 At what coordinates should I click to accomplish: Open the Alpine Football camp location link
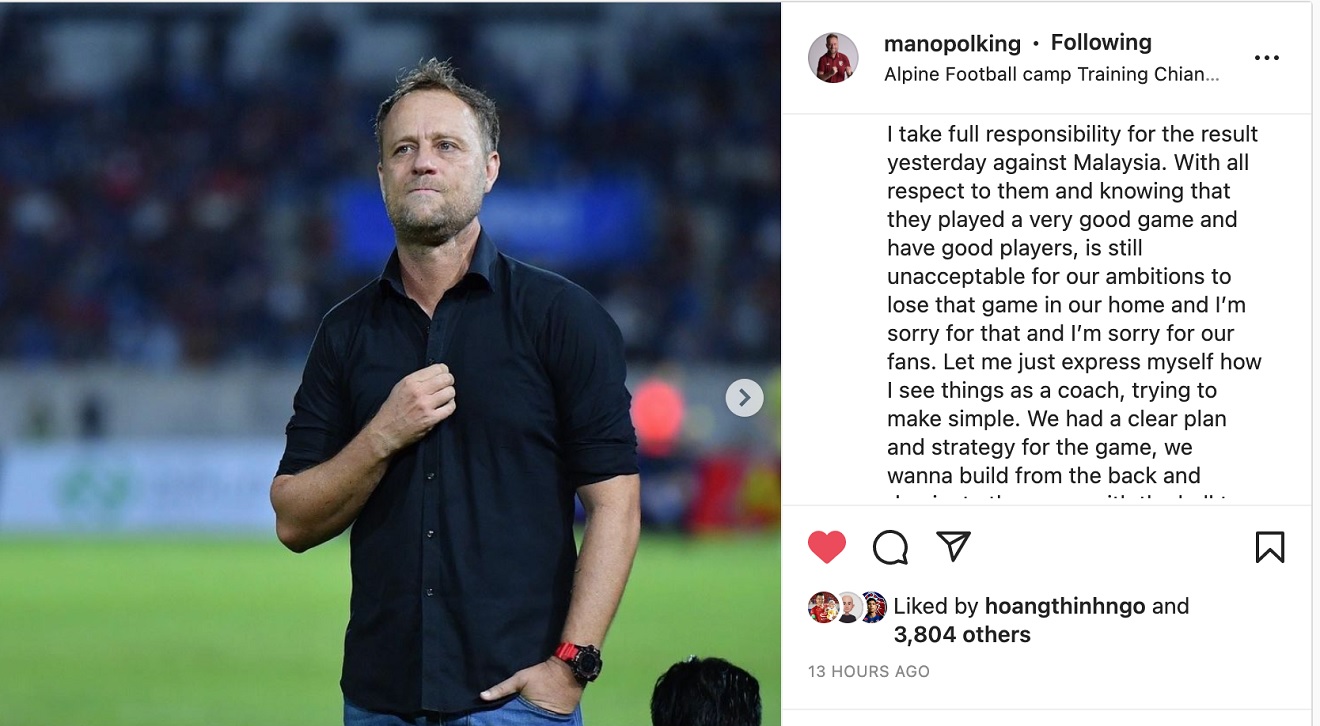[x=1051, y=74]
